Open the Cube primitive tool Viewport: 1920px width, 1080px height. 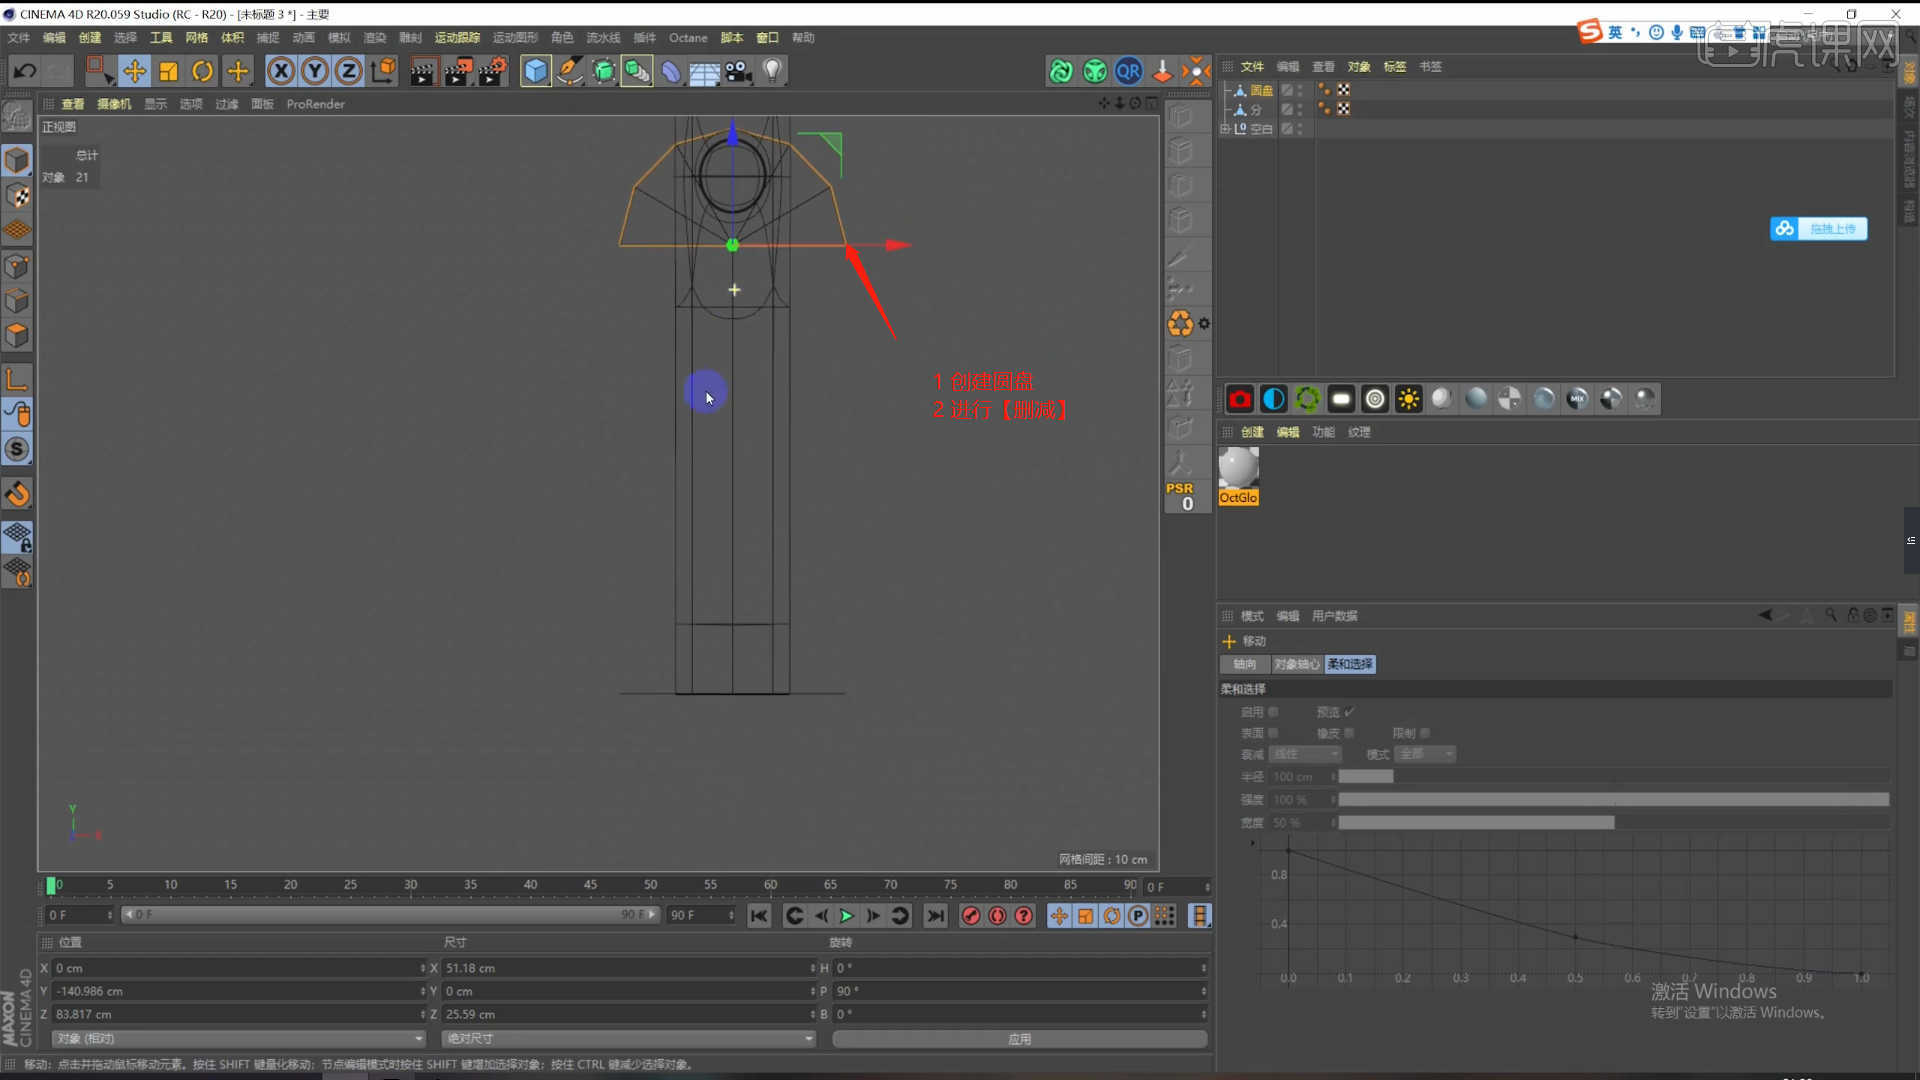(x=536, y=71)
